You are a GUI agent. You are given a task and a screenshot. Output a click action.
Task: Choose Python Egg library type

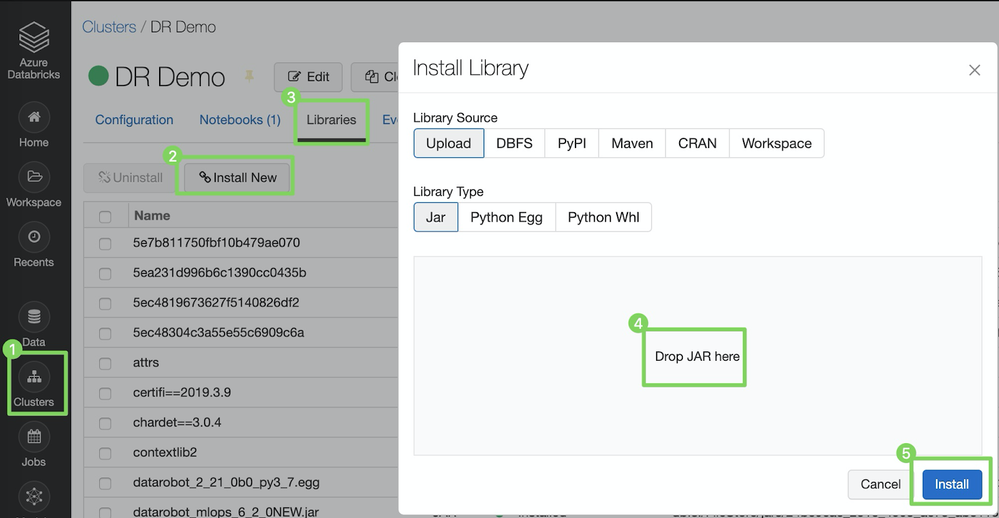pos(507,217)
